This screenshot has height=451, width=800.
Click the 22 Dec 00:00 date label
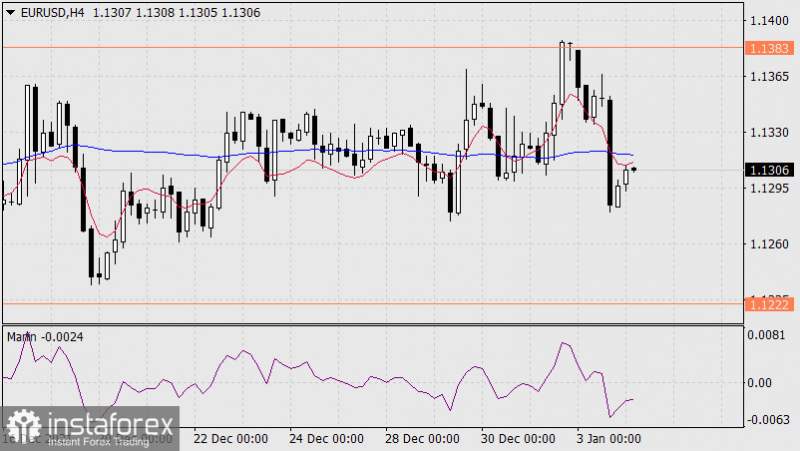pos(230,439)
